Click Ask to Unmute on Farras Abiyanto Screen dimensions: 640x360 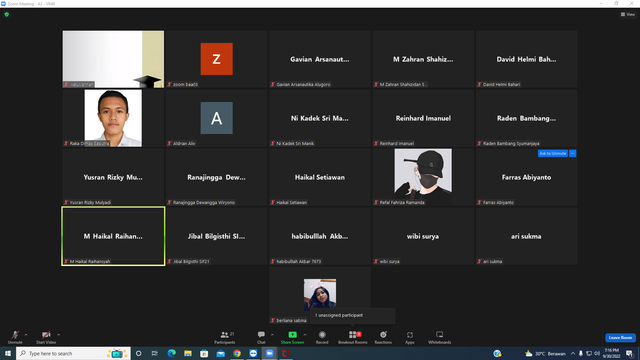tap(553, 153)
